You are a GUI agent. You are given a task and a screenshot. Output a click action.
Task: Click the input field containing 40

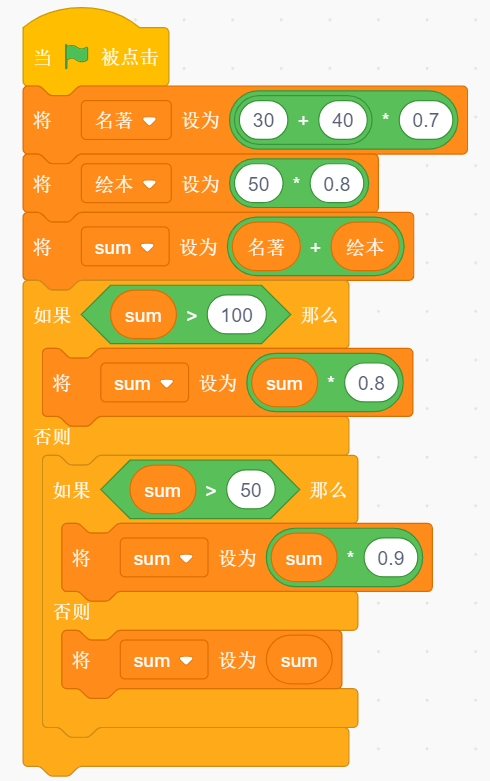[343, 120]
